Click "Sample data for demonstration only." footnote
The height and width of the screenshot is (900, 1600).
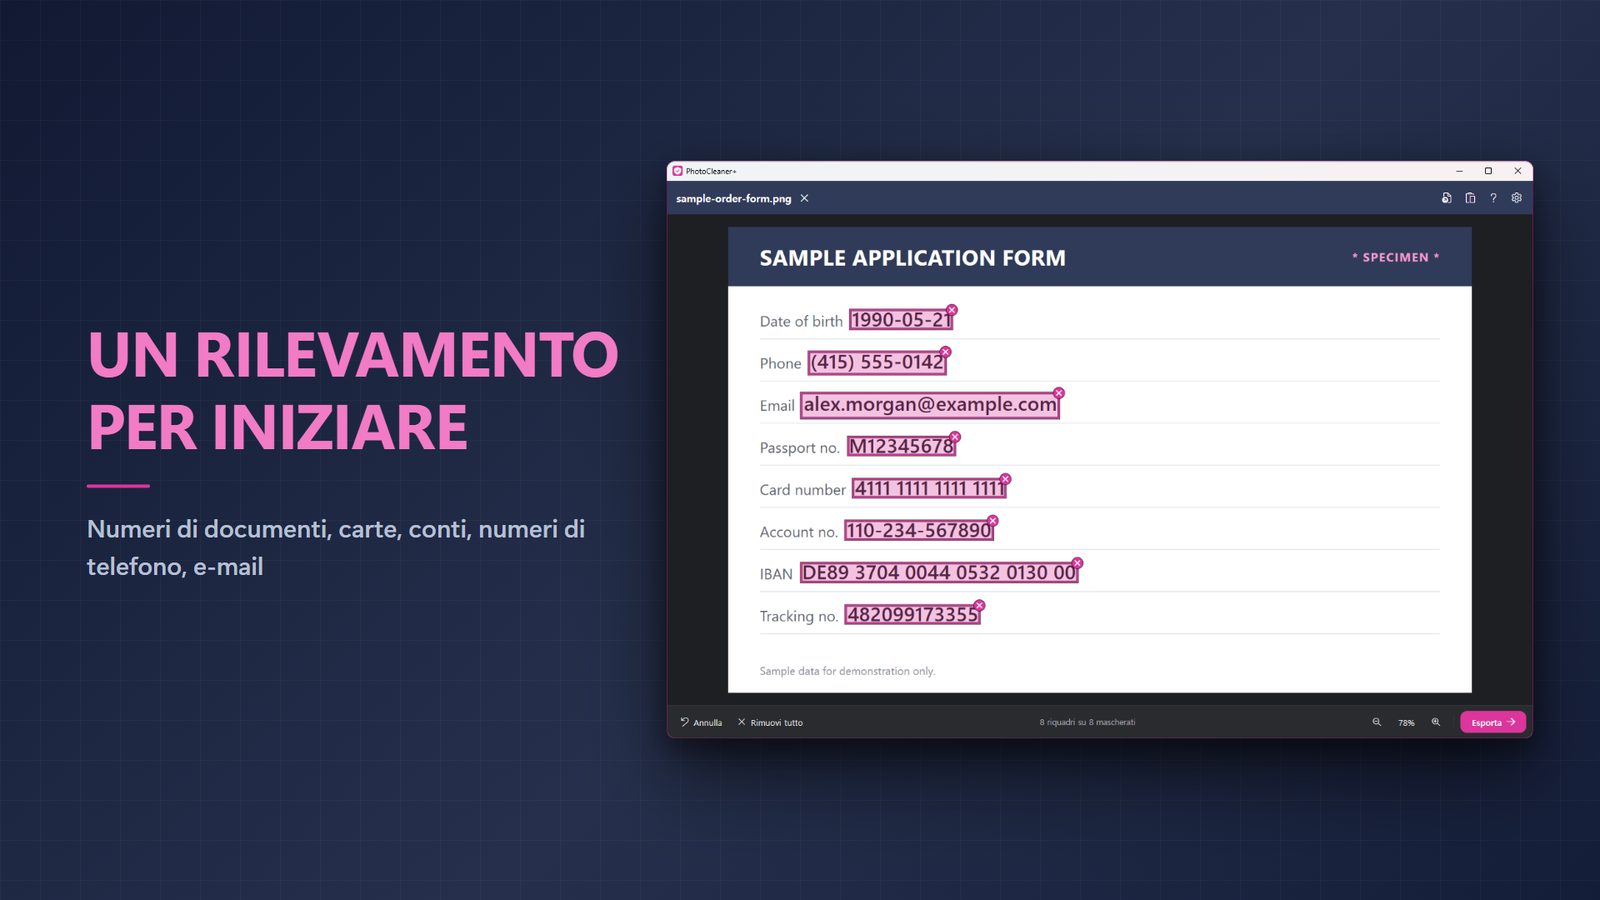pos(848,671)
